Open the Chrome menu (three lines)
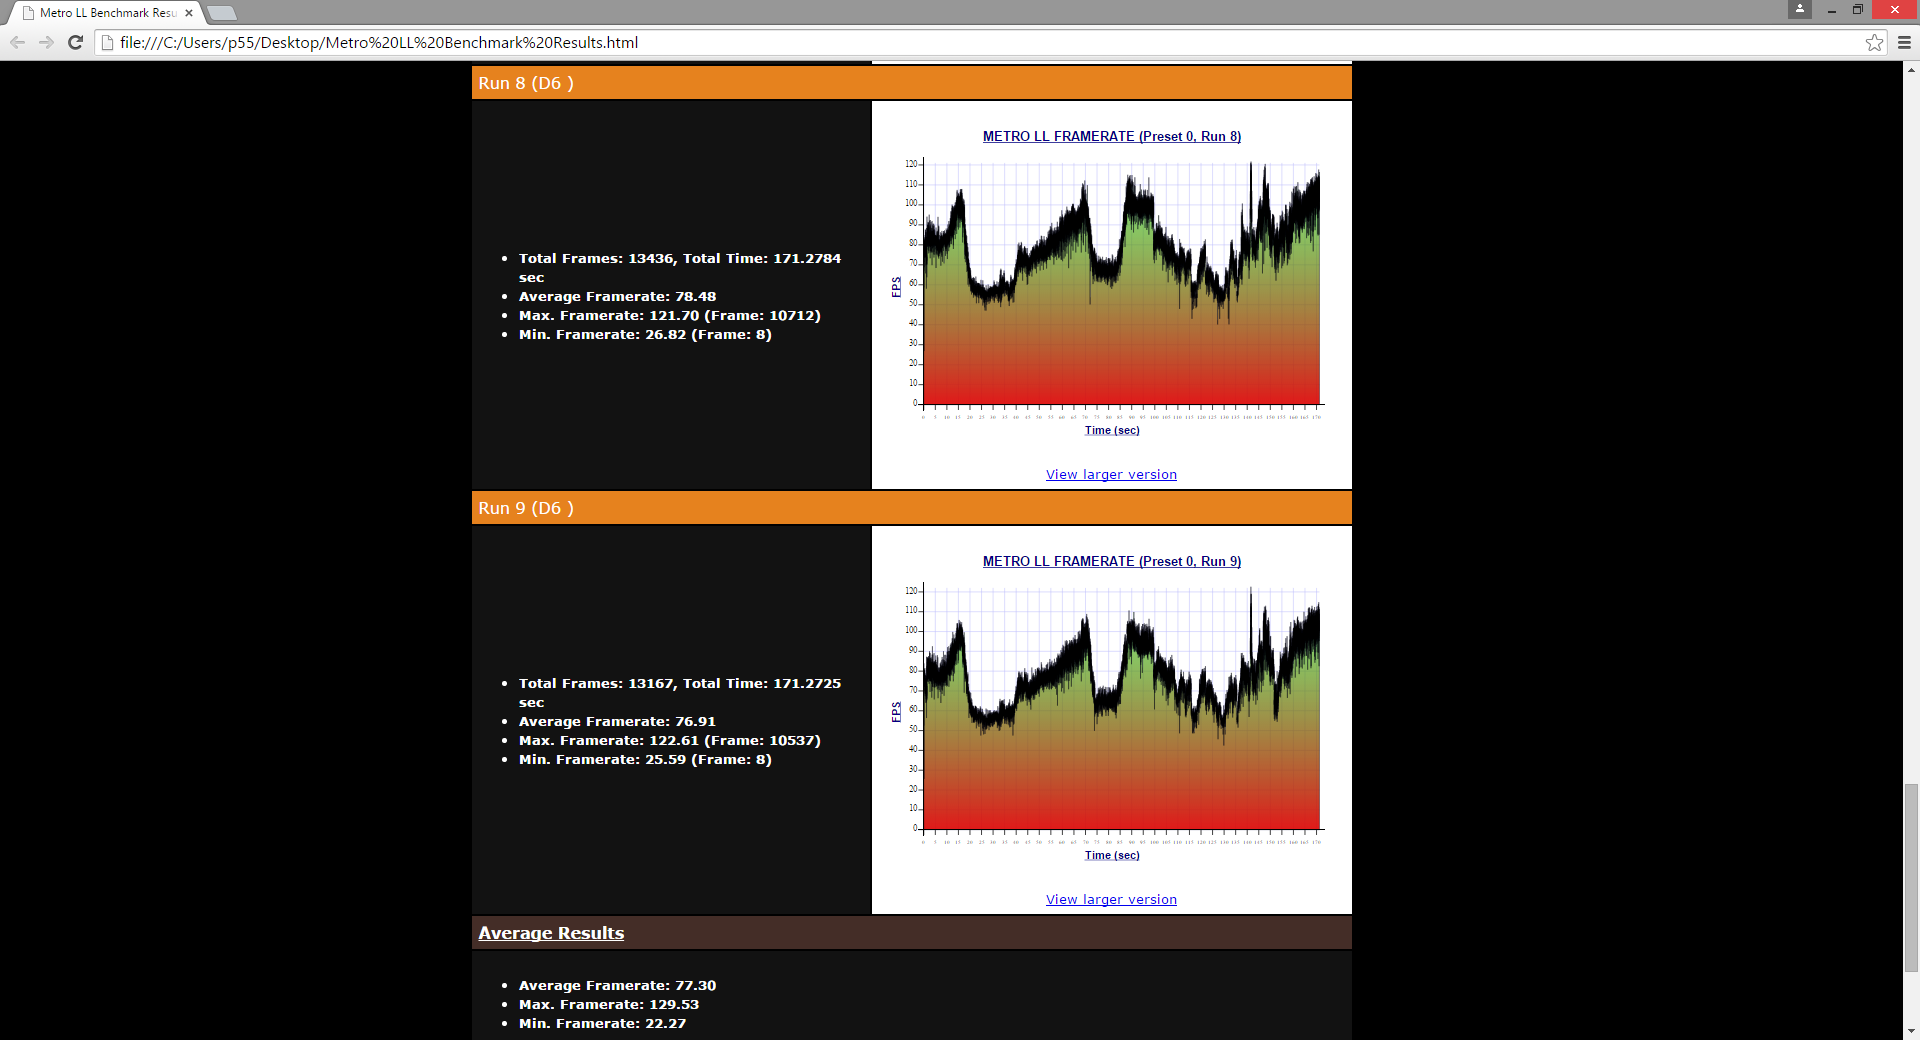1920x1040 pixels. [1904, 42]
